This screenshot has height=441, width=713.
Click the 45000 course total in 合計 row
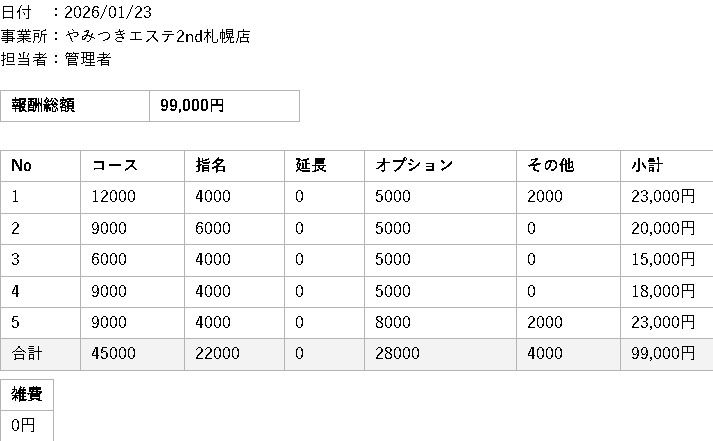pyautogui.click(x=114, y=353)
